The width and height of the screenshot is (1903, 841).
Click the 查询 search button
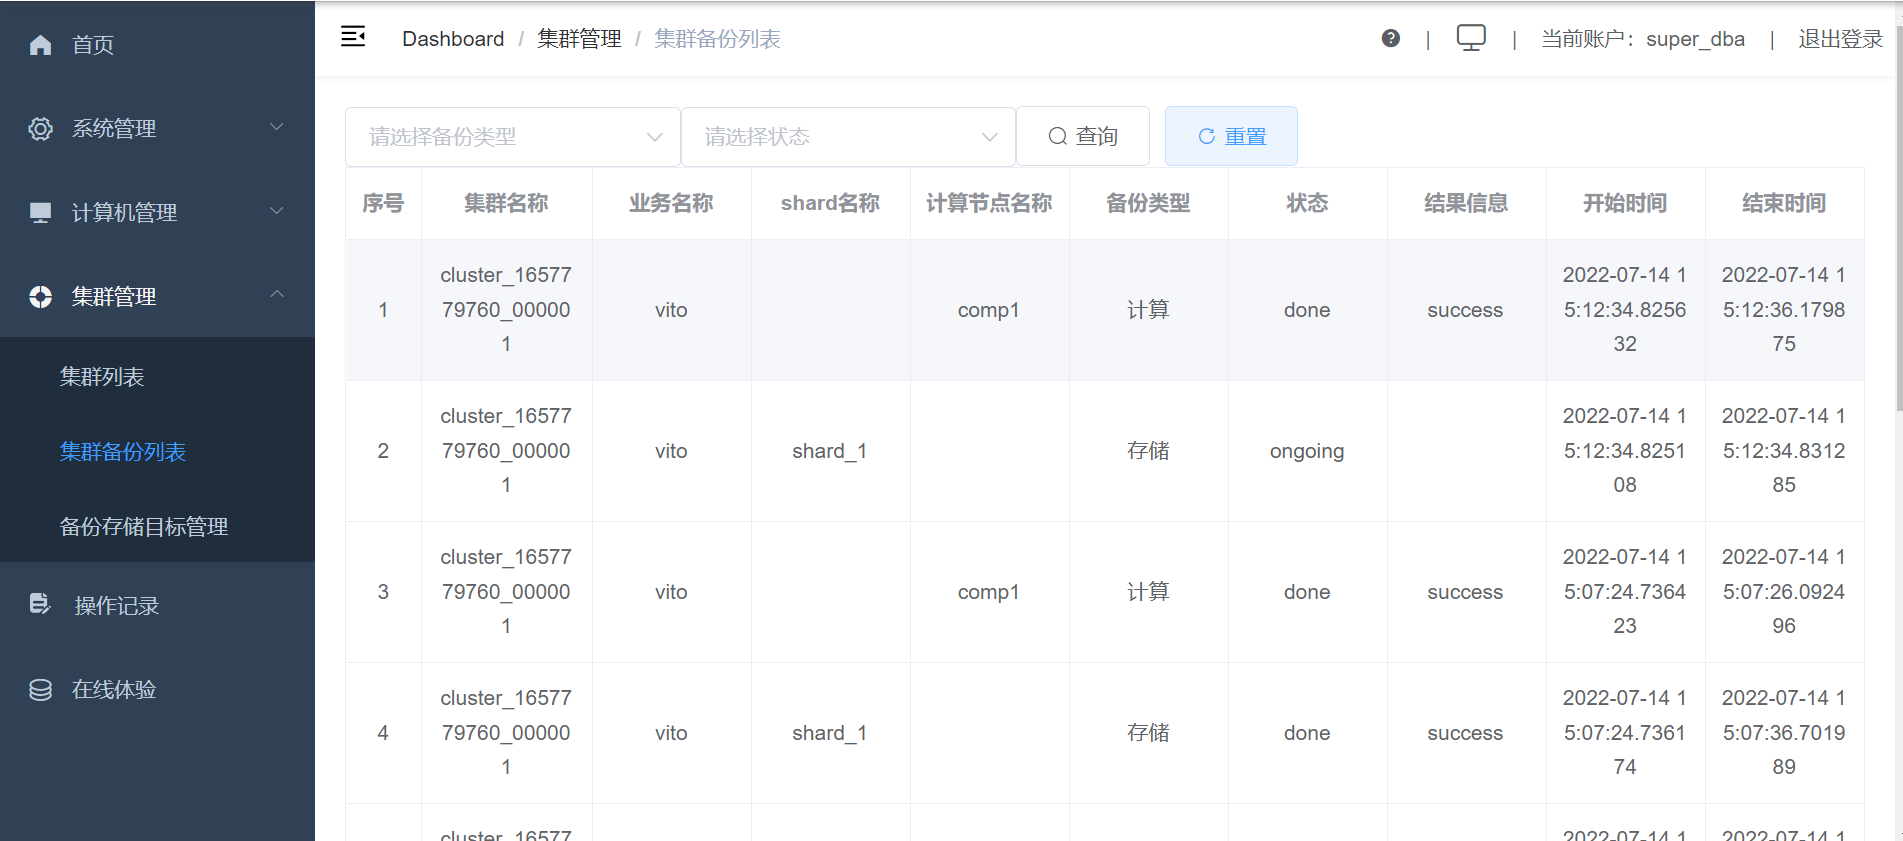point(1082,136)
